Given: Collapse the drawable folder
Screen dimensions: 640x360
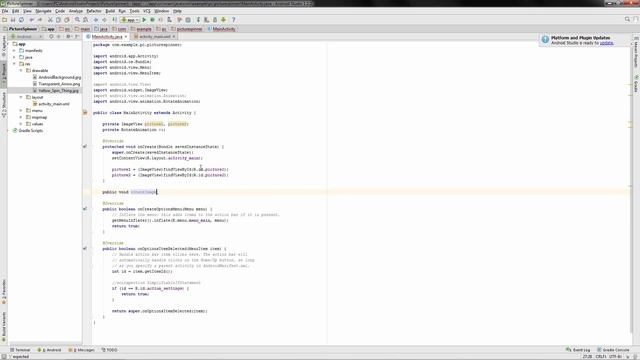Looking at the screenshot, I should [x=21, y=71].
